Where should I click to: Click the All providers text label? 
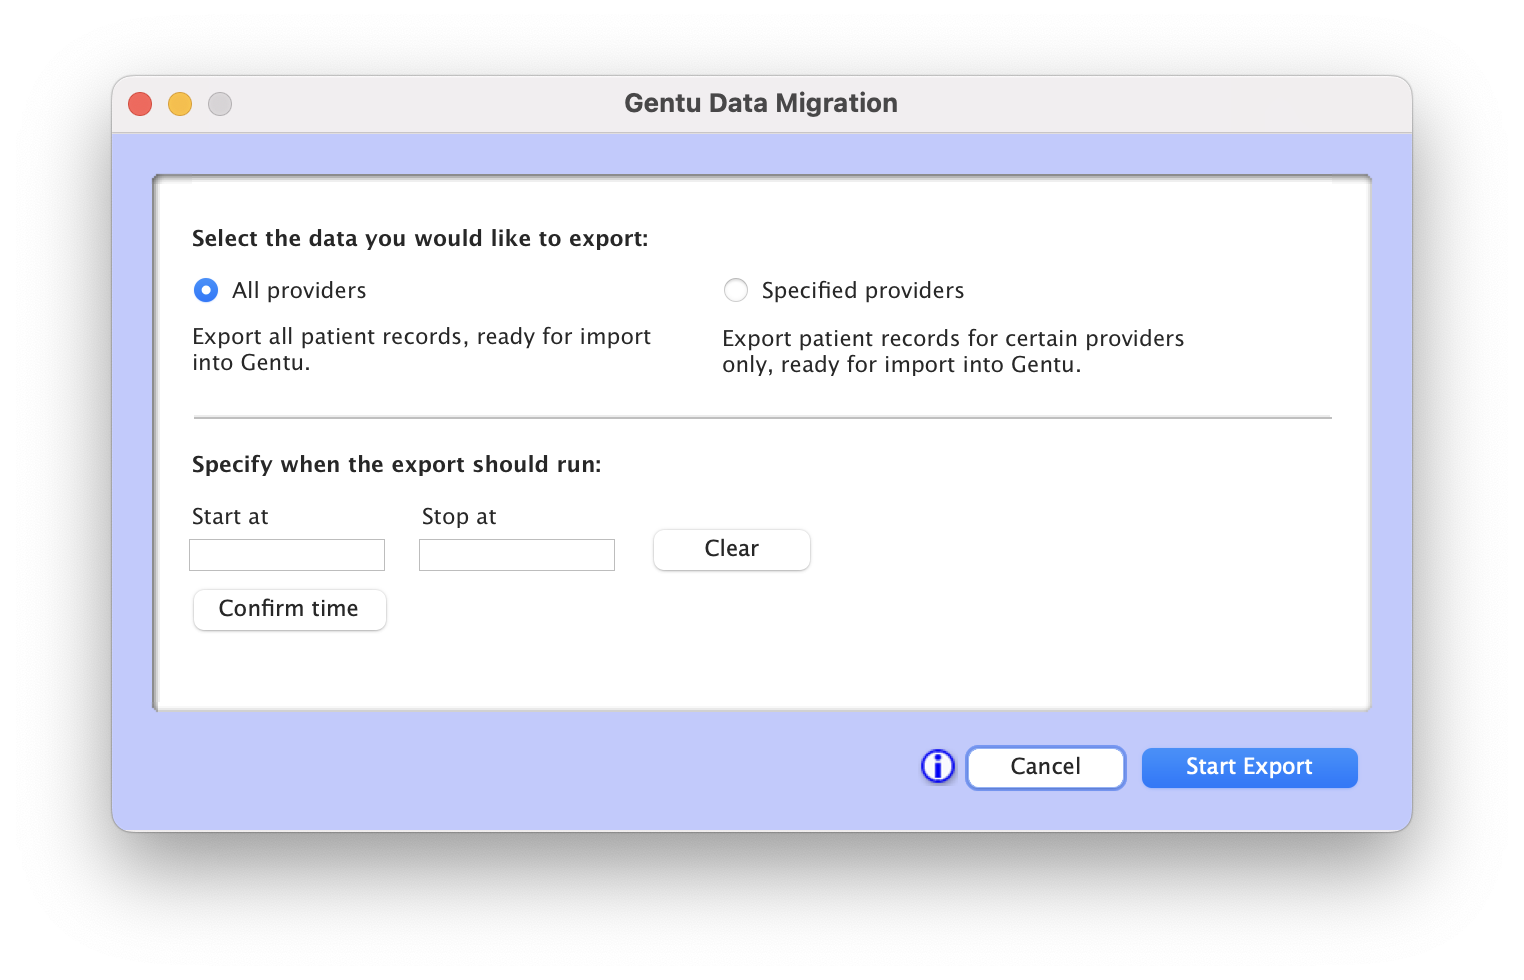[x=299, y=290]
